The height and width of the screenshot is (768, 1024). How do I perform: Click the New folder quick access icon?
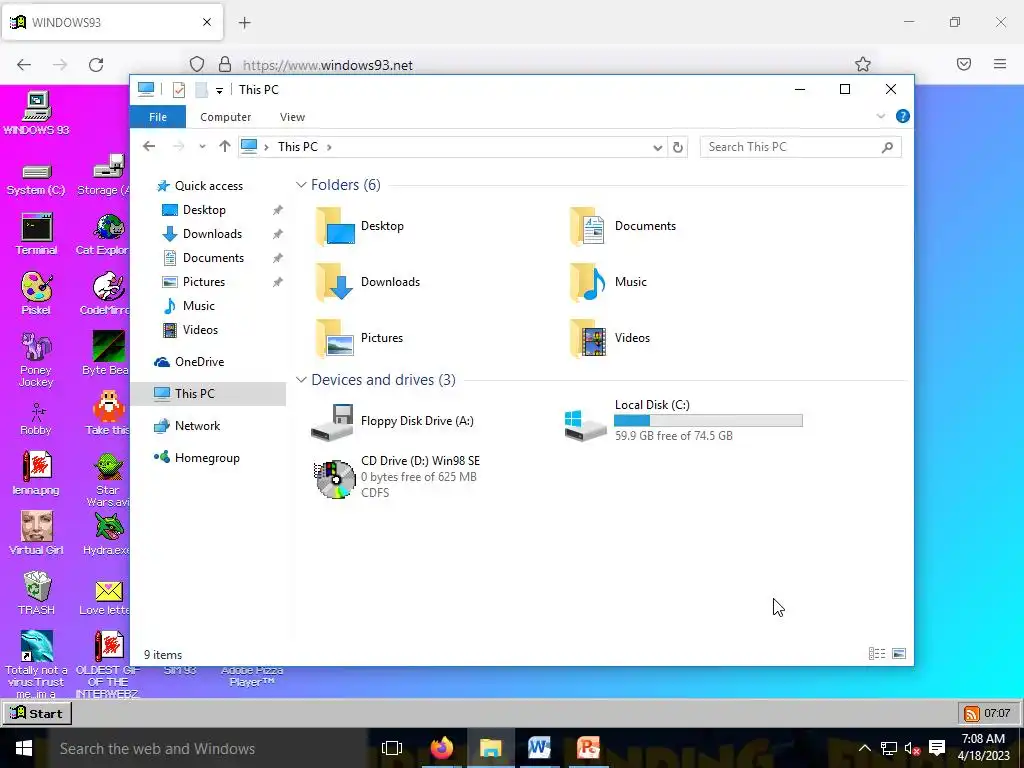point(202,90)
